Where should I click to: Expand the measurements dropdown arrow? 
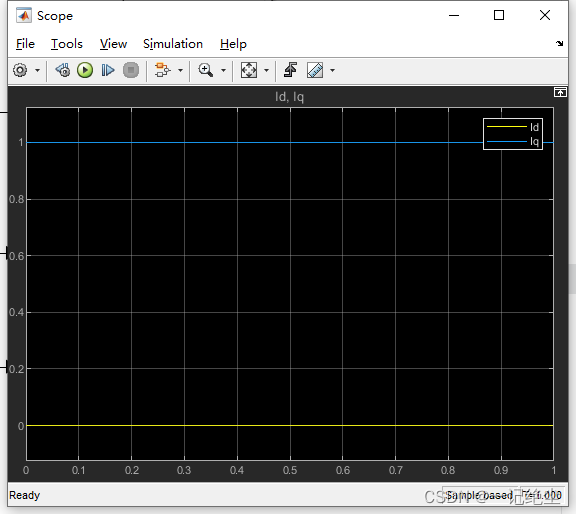point(332,70)
